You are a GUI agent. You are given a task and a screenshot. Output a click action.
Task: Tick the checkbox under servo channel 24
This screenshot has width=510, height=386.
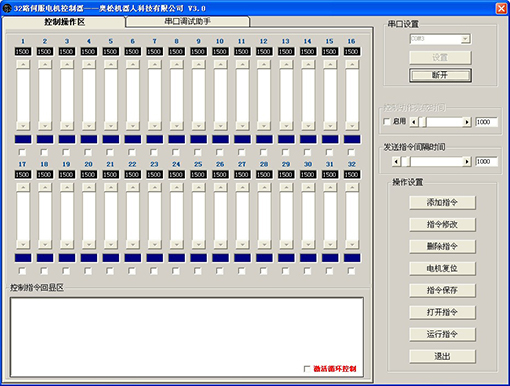click(x=176, y=271)
